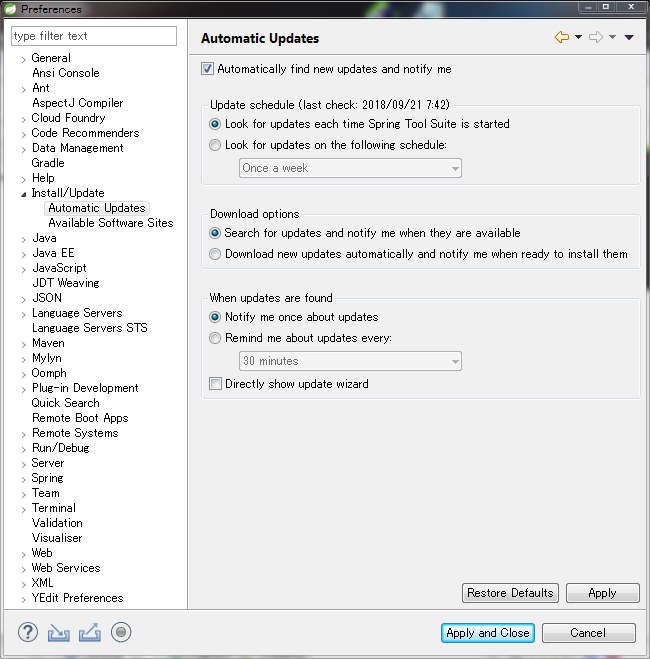This screenshot has width=650, height=659.
Task: Collapse the Install/Update tree node
Action: click(24, 194)
